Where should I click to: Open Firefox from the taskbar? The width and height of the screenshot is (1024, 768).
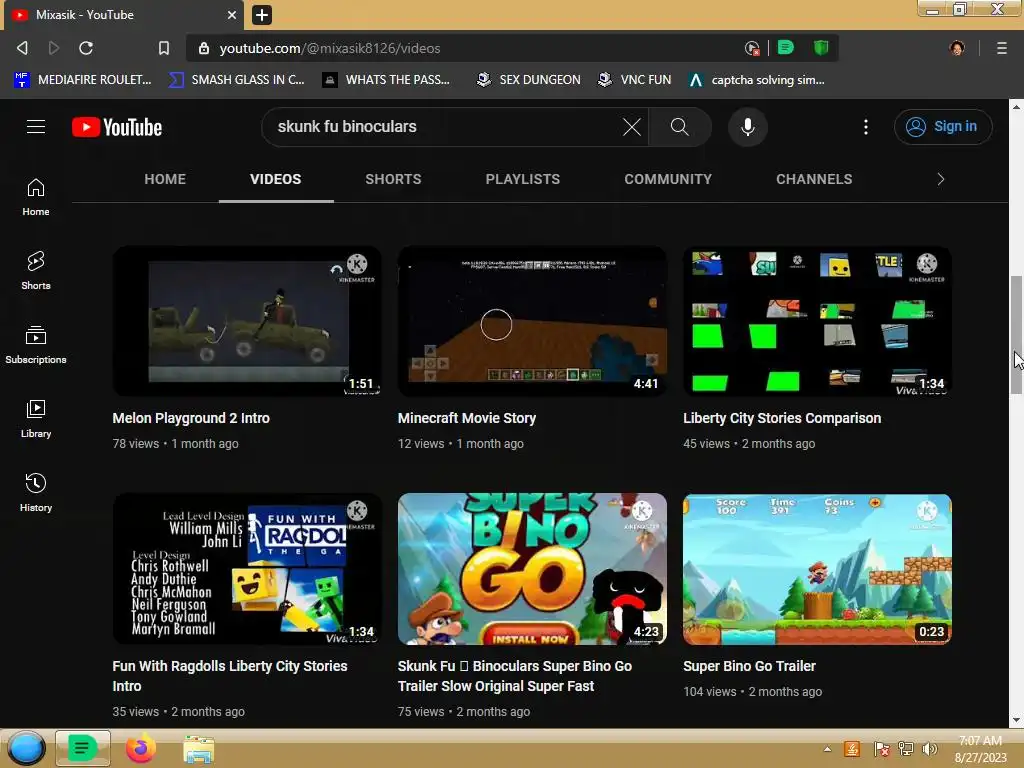point(140,748)
